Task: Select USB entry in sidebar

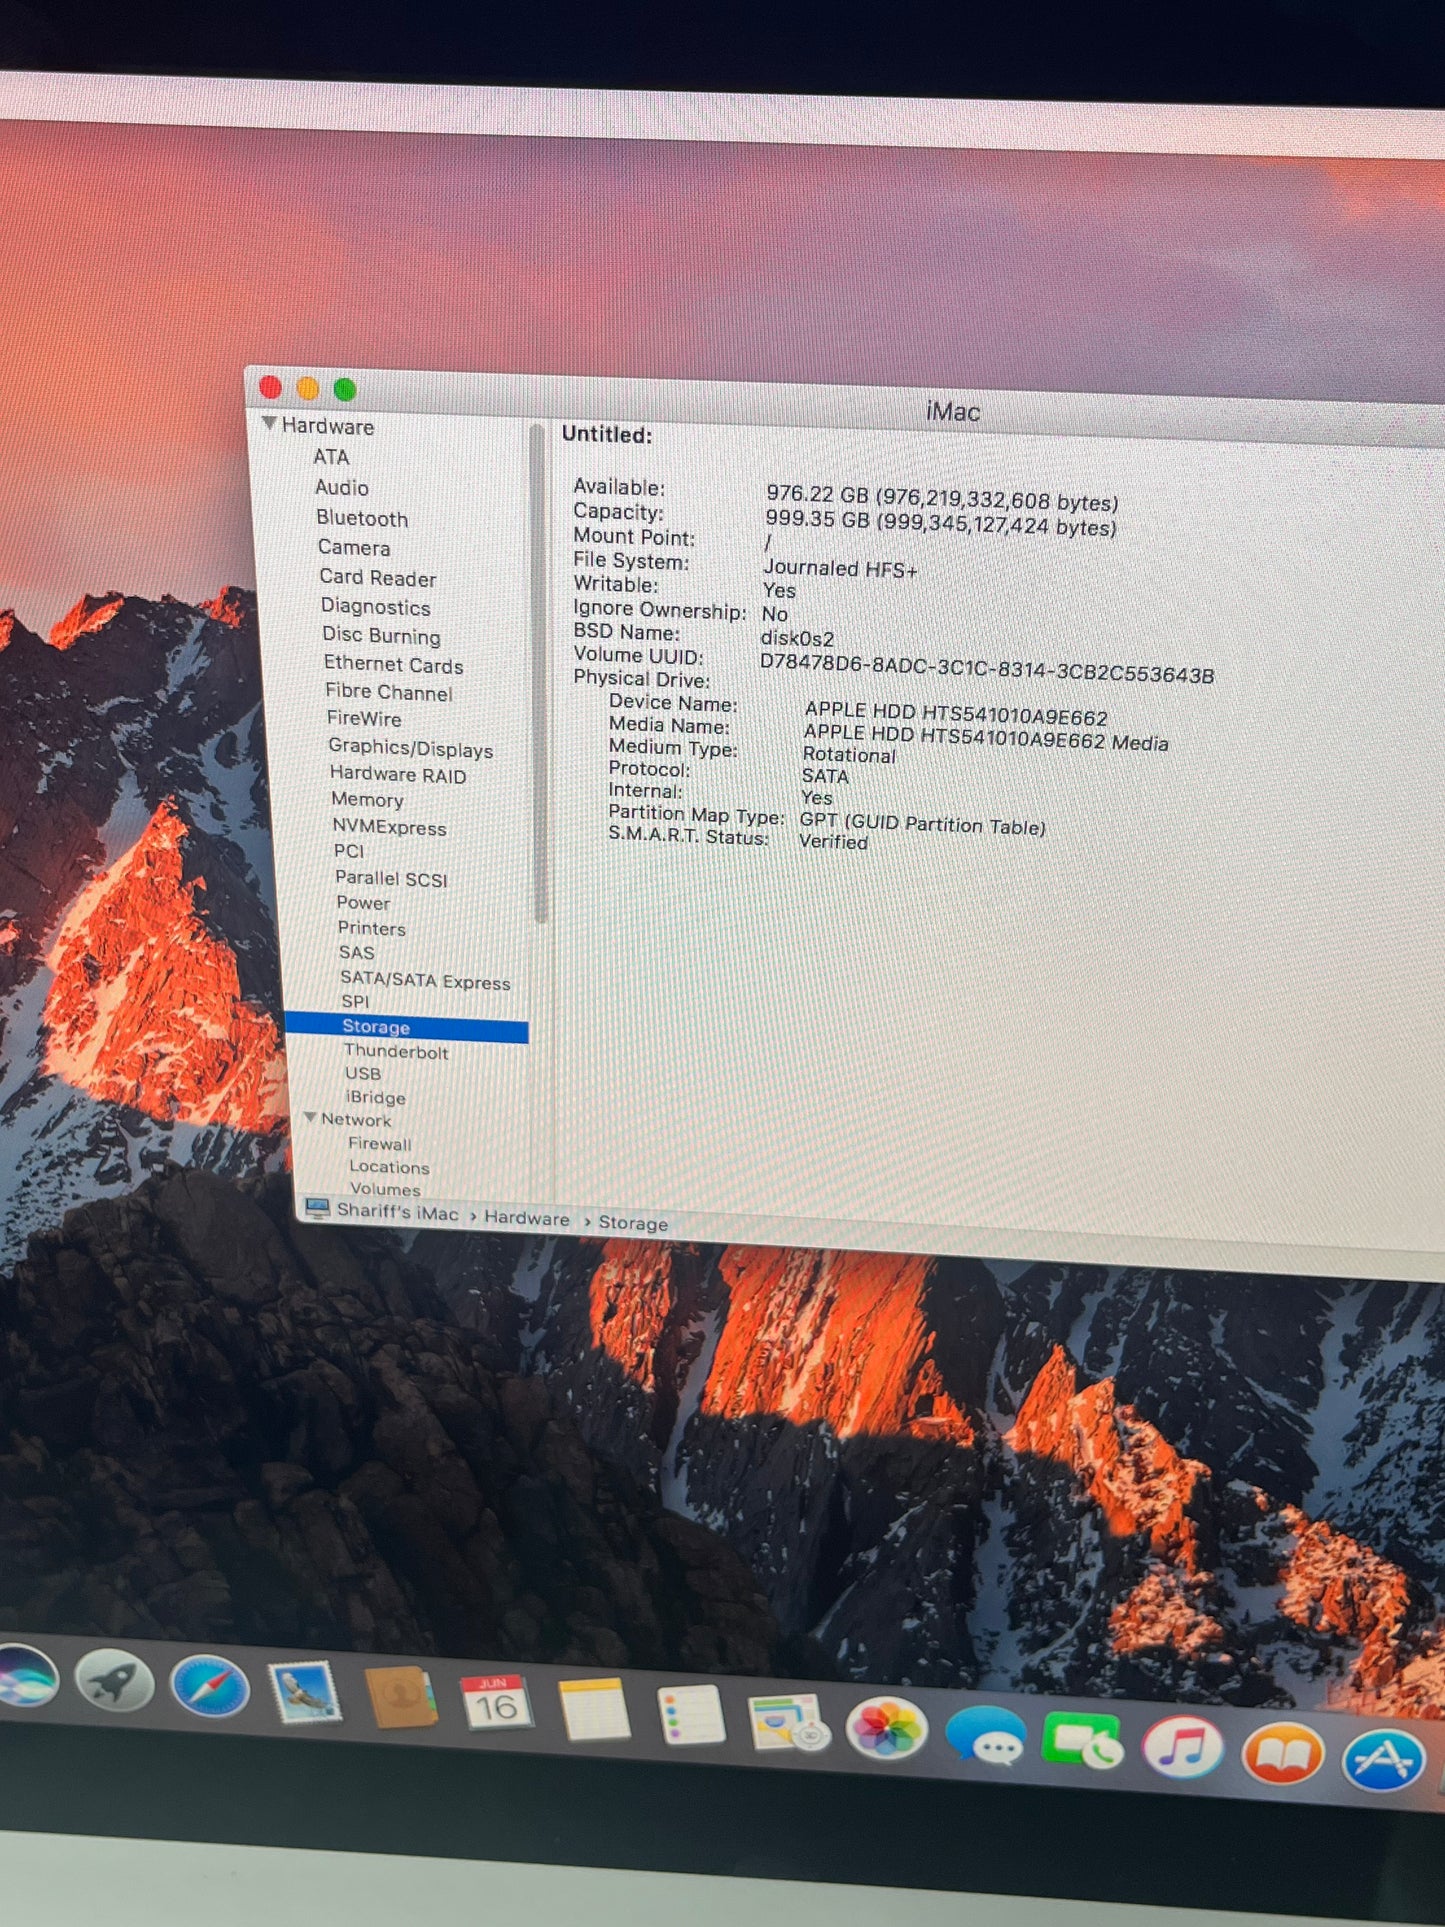Action: pos(363,1073)
